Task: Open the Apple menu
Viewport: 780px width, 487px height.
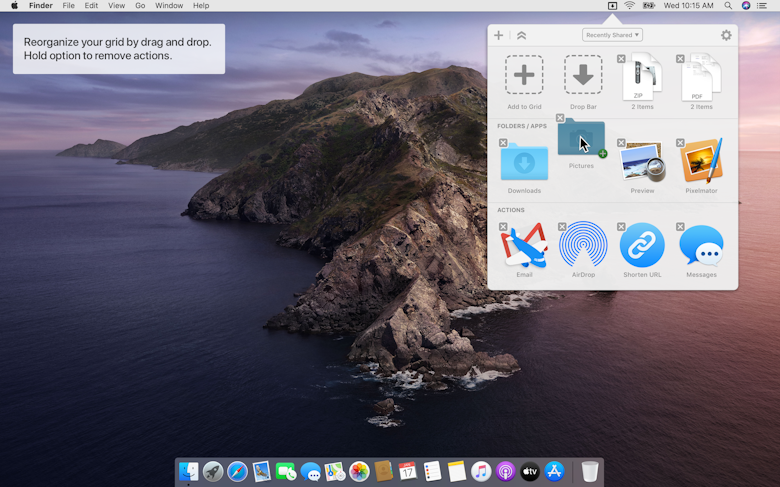Action: [x=14, y=5]
